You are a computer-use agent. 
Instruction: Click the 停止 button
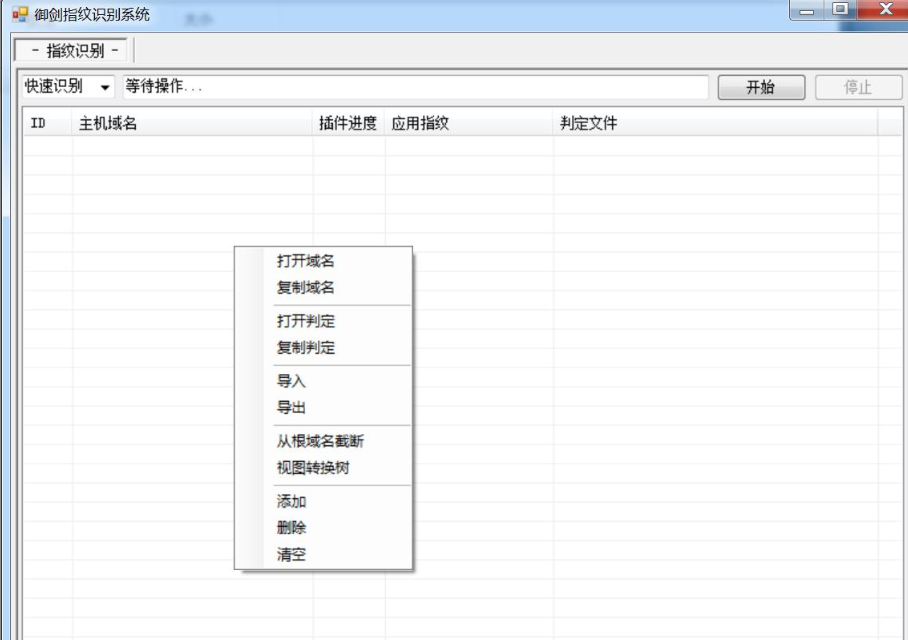point(858,87)
